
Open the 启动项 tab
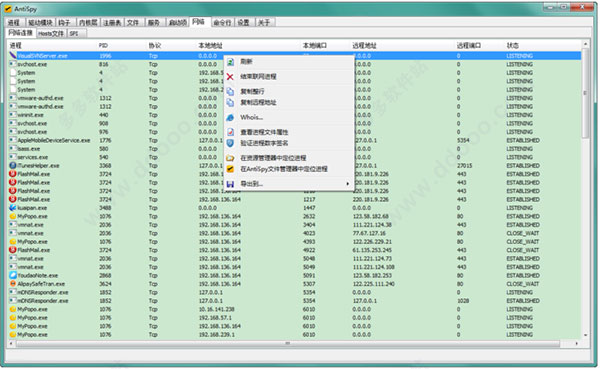178,23
